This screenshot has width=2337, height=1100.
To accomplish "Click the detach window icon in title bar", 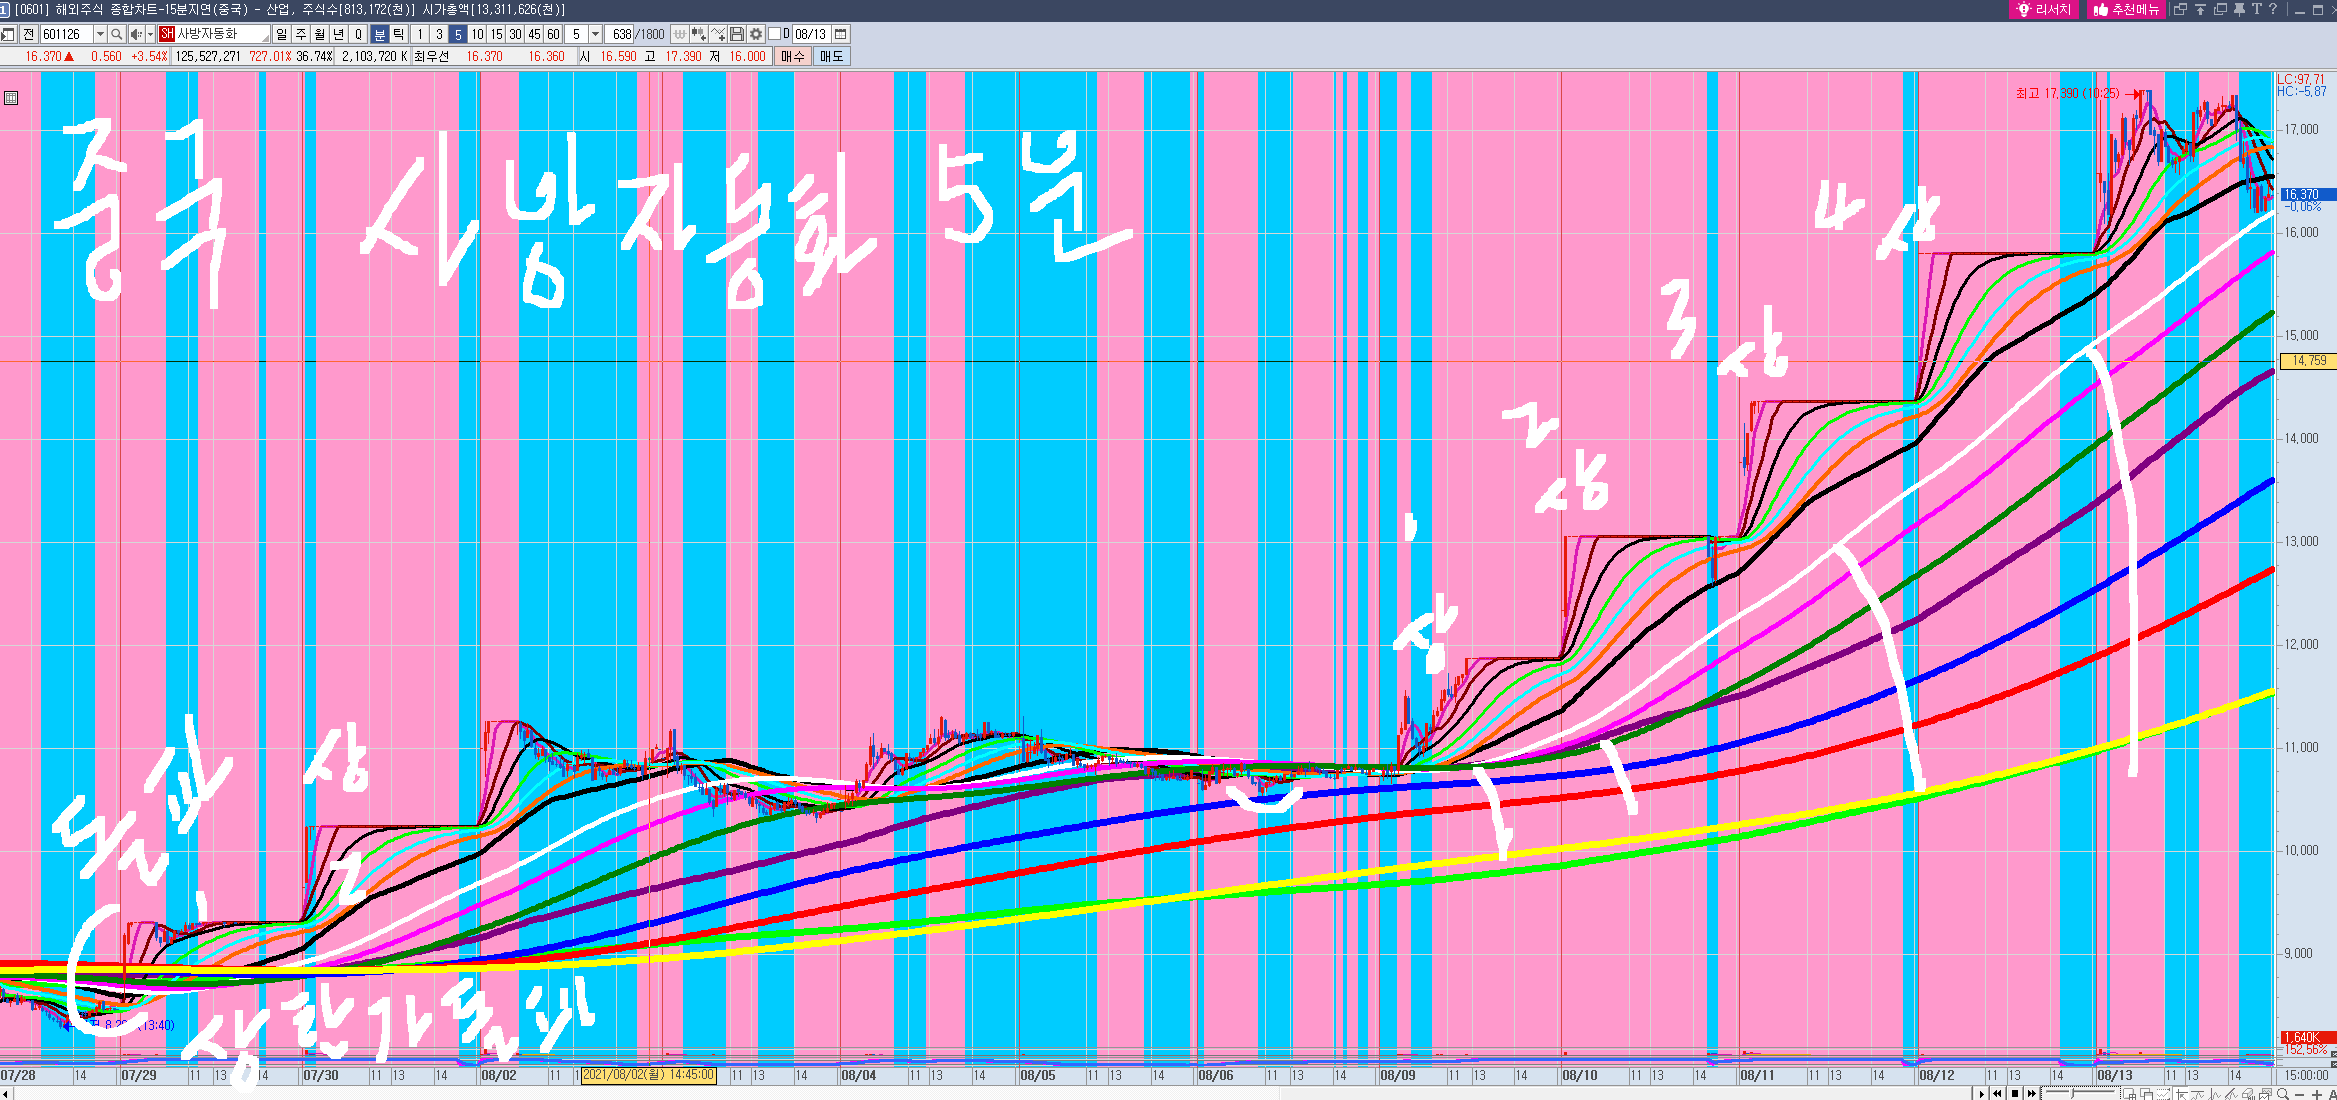I will tap(2181, 9).
